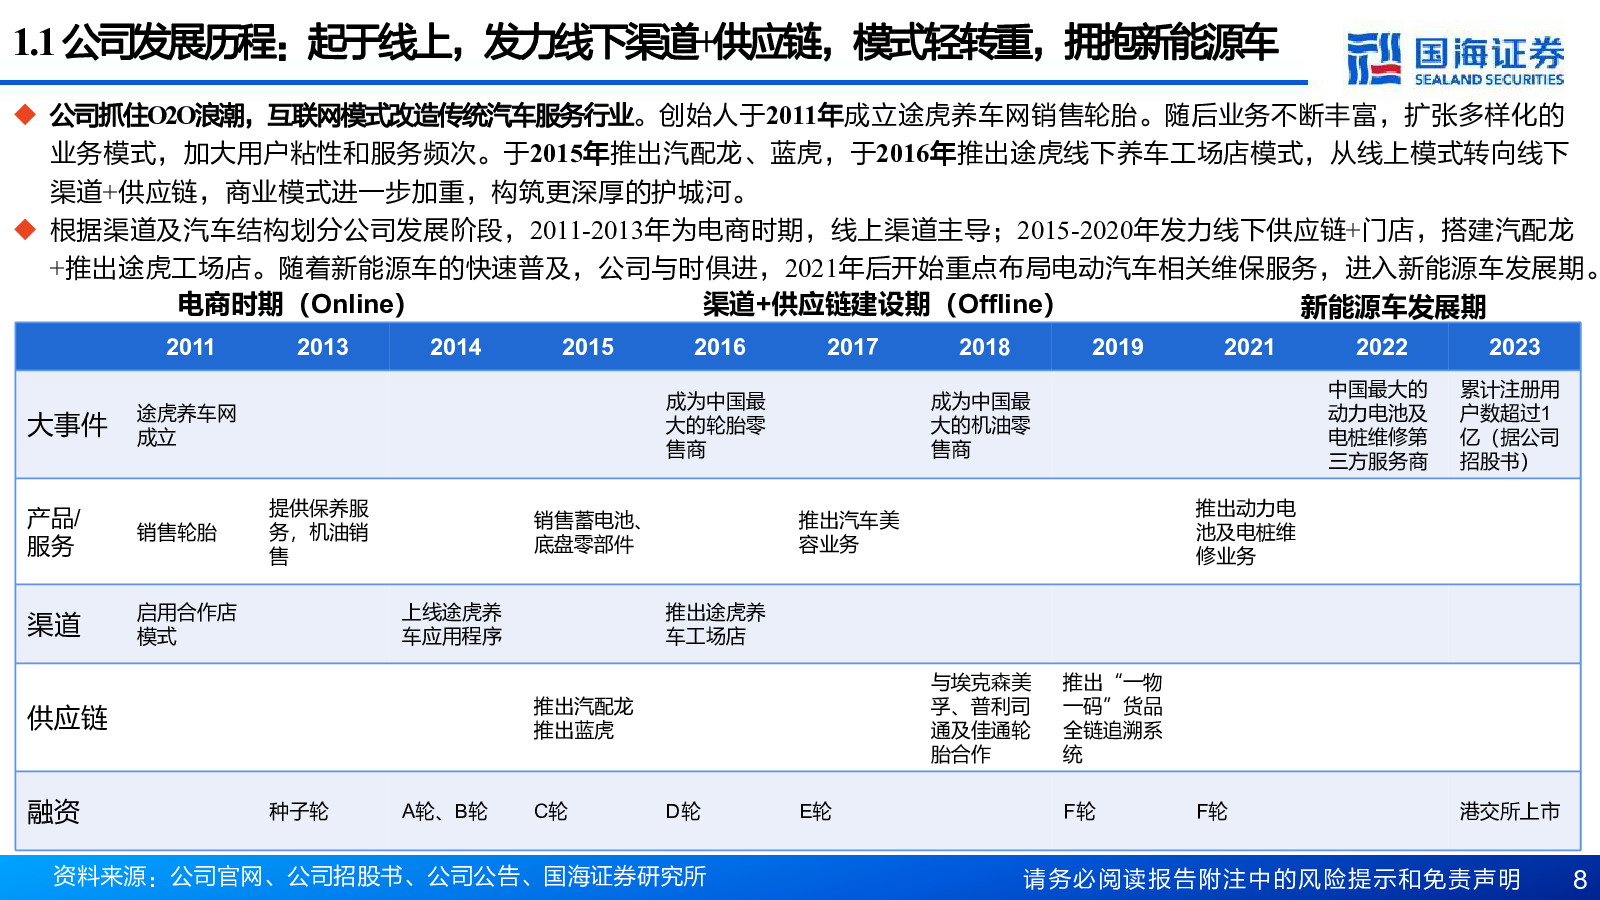Click the A轮、B轮 financing cell
The image size is (1600, 900).
[445, 811]
